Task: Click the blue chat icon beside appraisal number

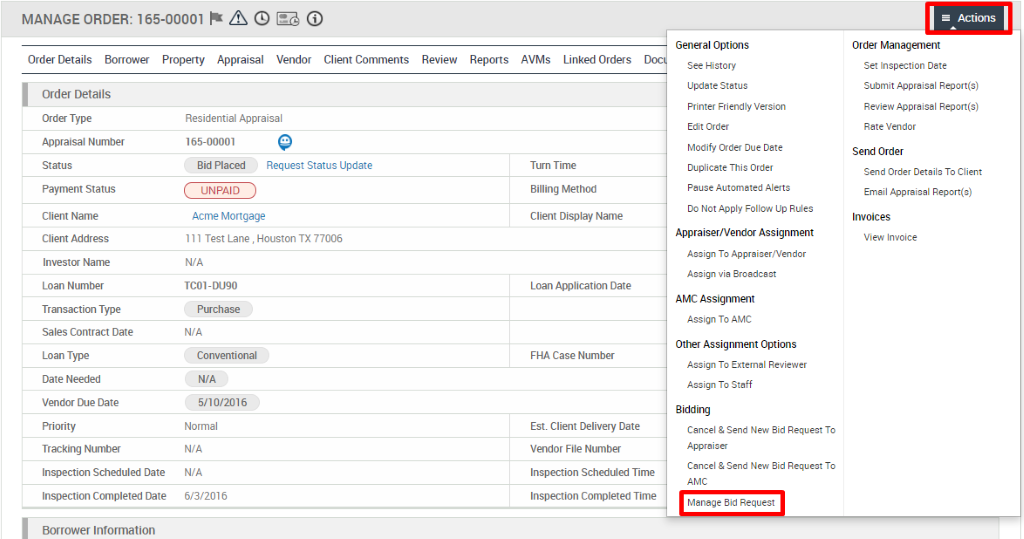Action: [x=285, y=142]
